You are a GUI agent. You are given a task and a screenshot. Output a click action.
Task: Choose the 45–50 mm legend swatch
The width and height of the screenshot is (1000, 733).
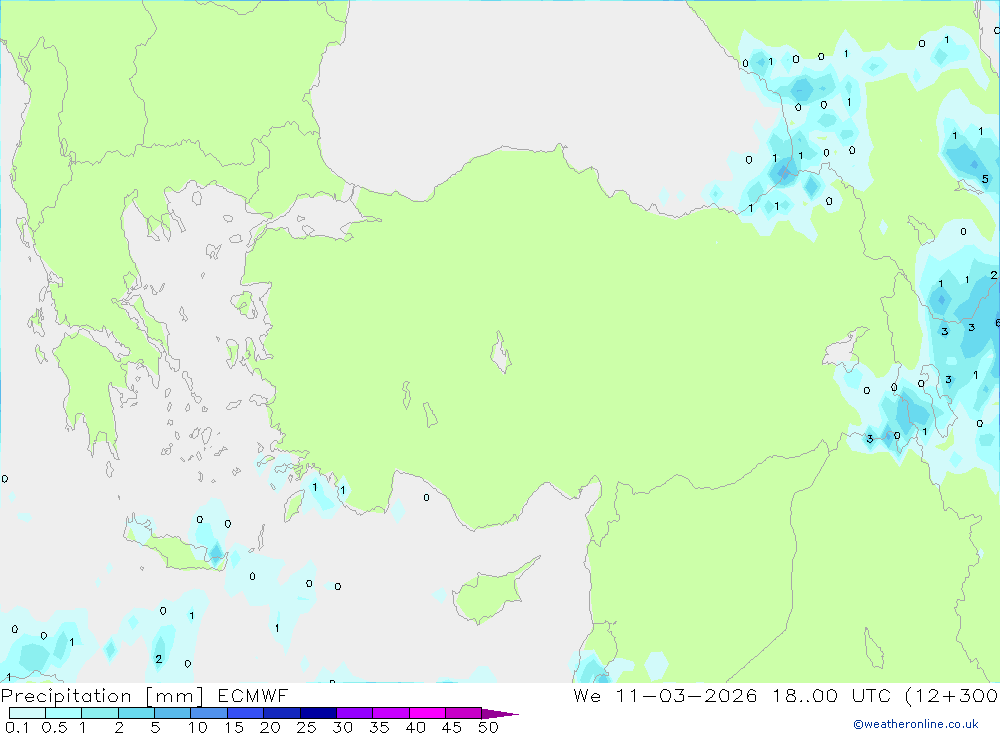[464, 713]
